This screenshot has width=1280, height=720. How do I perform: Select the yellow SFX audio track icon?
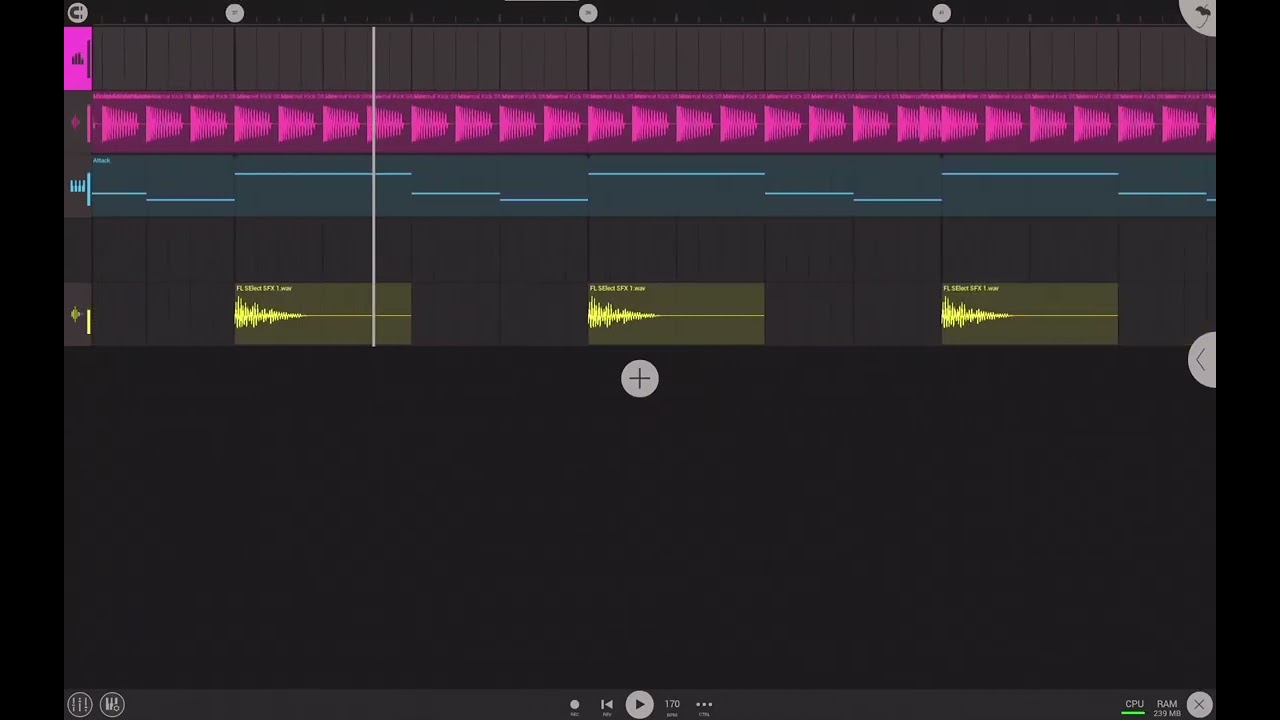76,315
